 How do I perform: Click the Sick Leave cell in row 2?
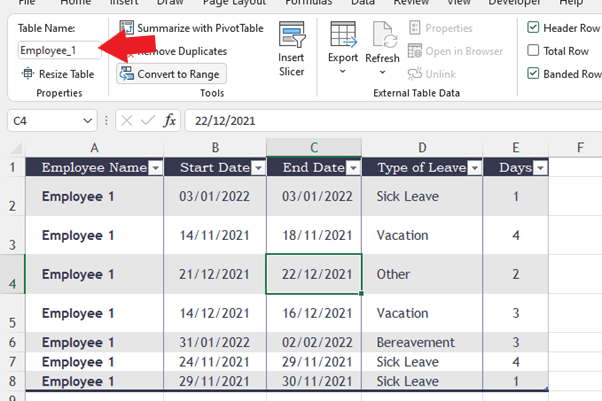point(422,196)
